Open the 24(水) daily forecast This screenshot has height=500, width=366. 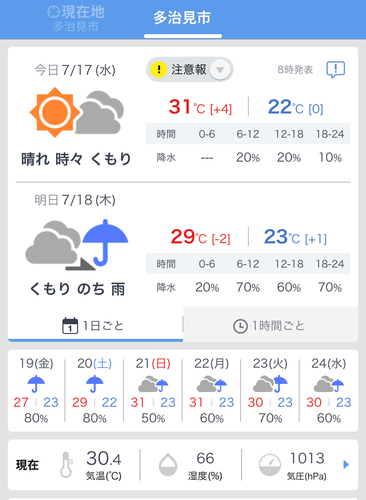click(x=329, y=390)
